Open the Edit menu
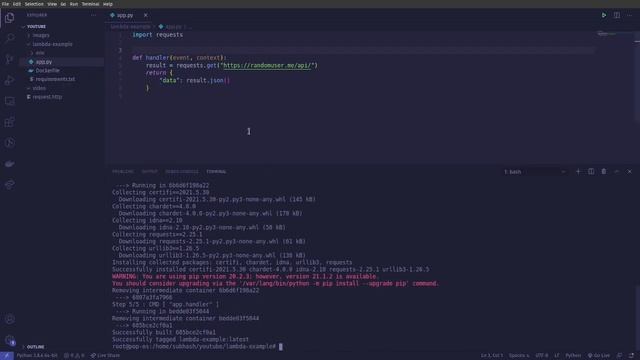 pyautogui.click(x=17, y=4)
